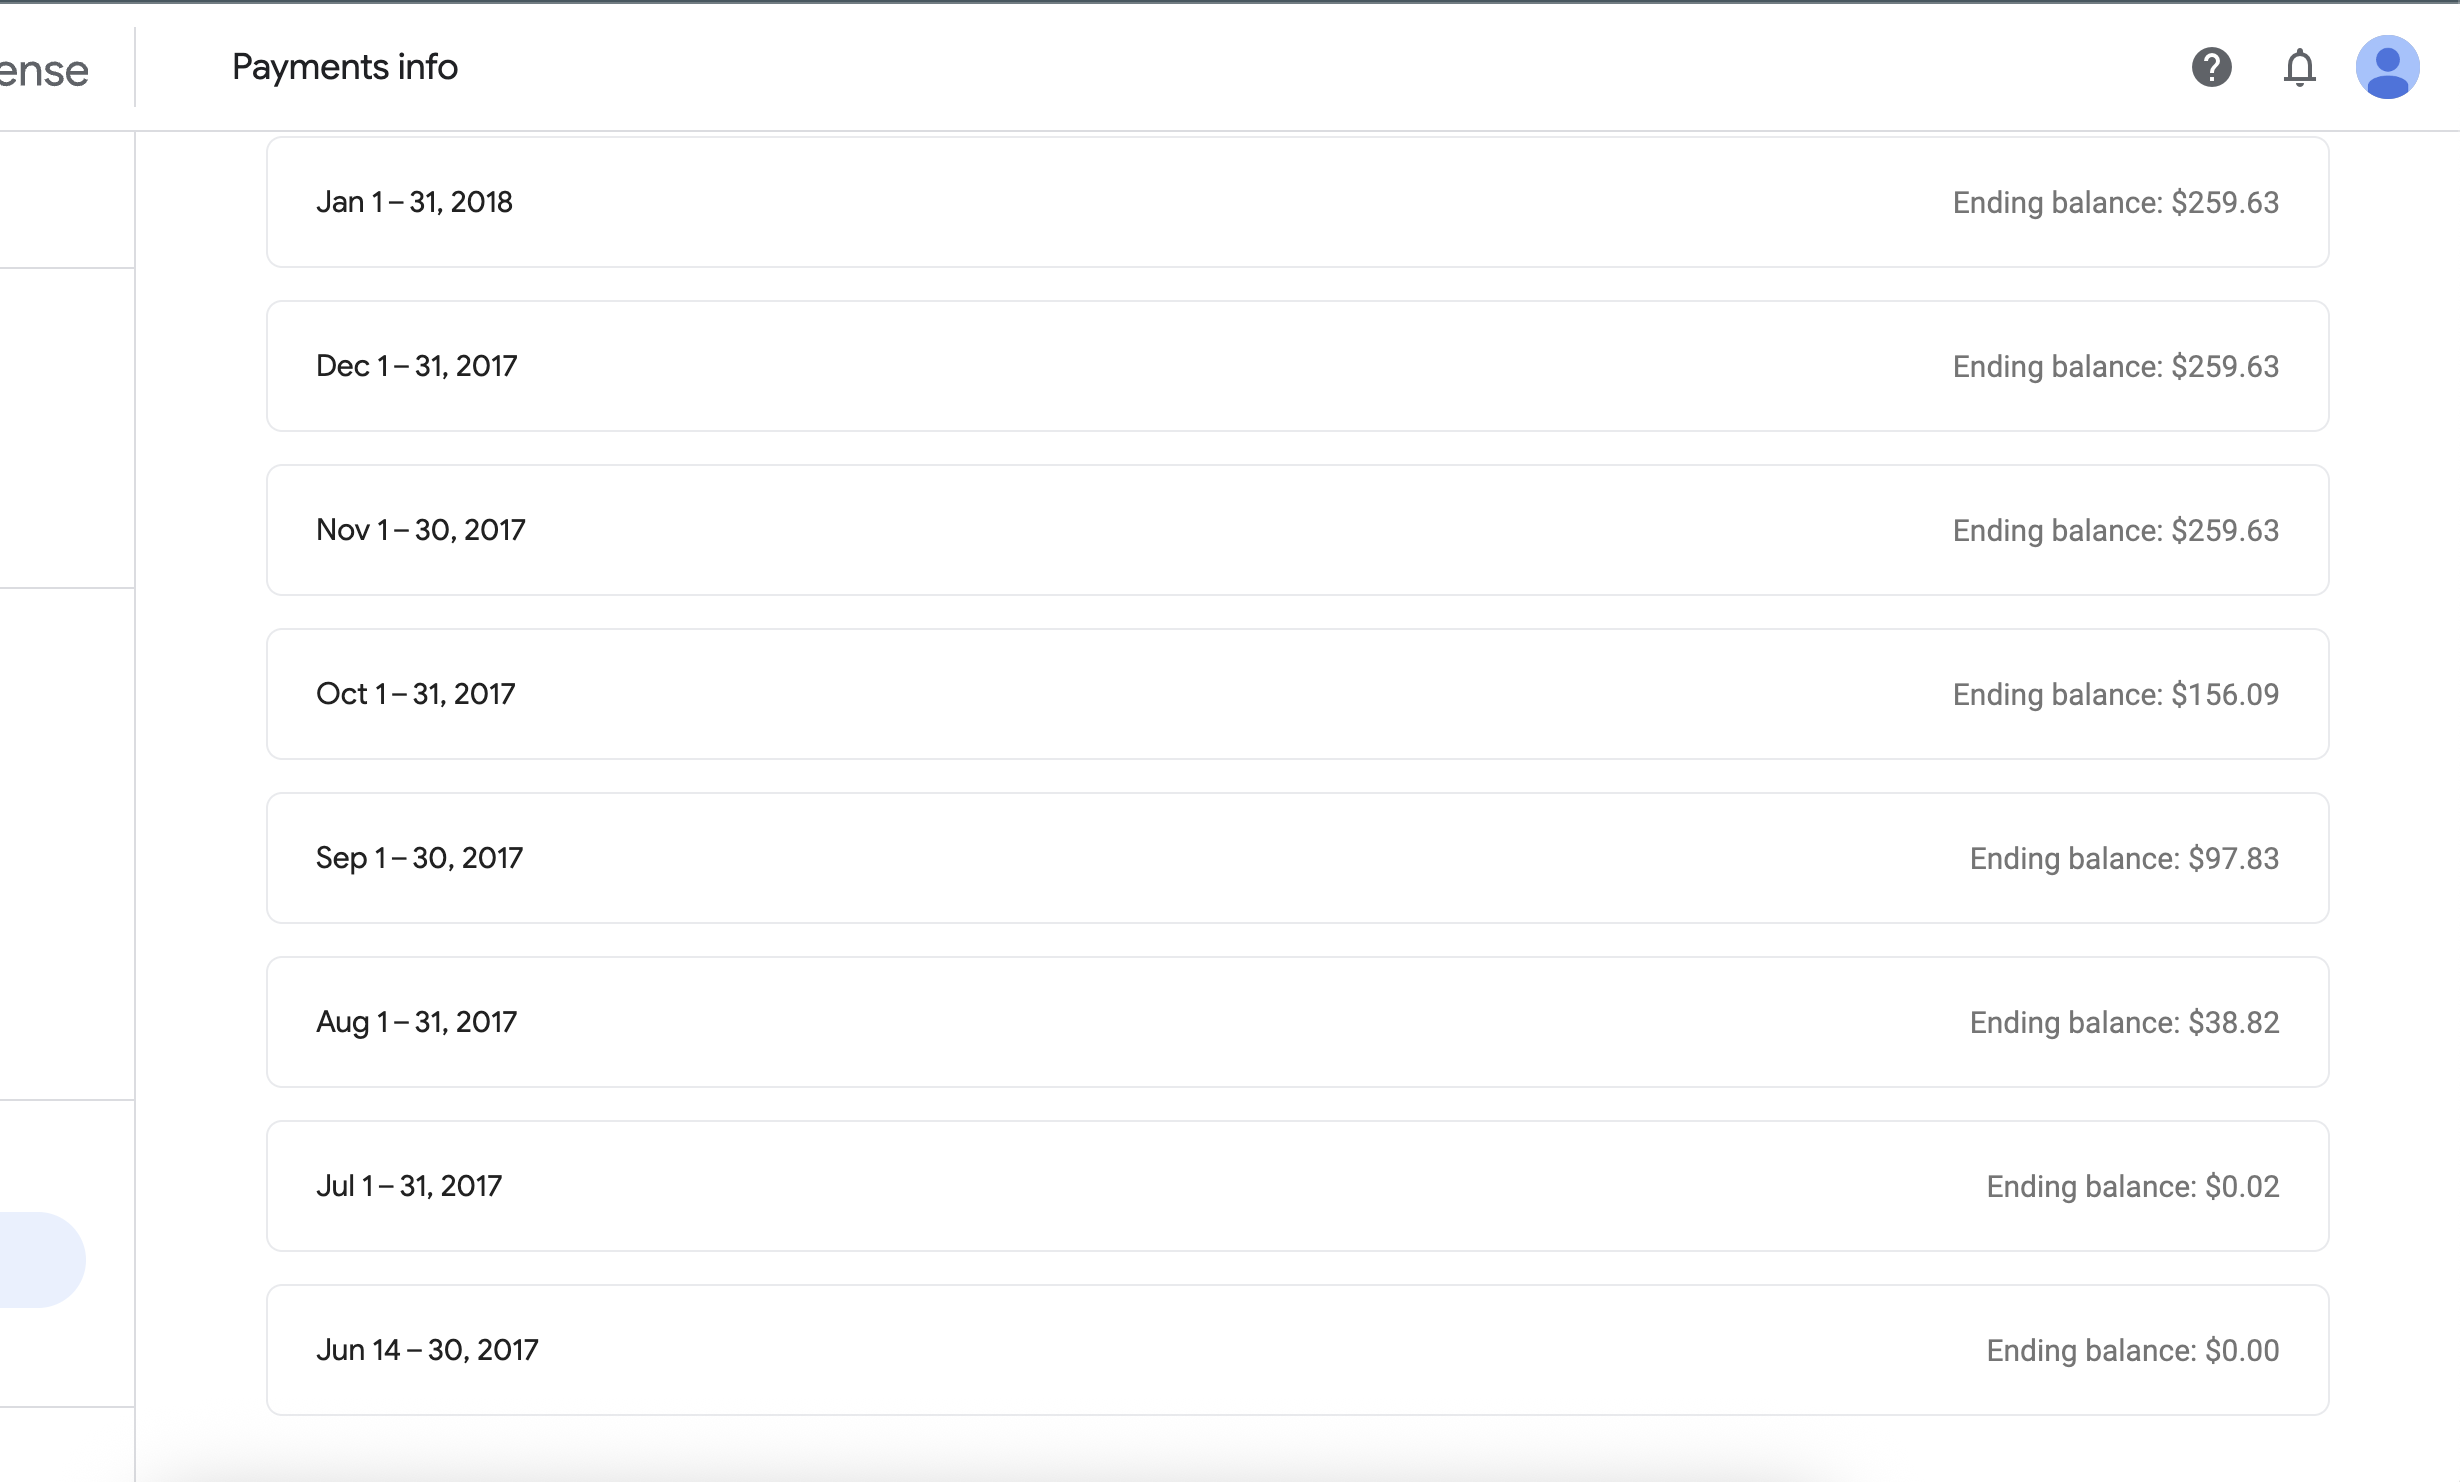The height and width of the screenshot is (1482, 2460).
Task: Click Ending balance $38.82 for August
Action: point(2124,1022)
